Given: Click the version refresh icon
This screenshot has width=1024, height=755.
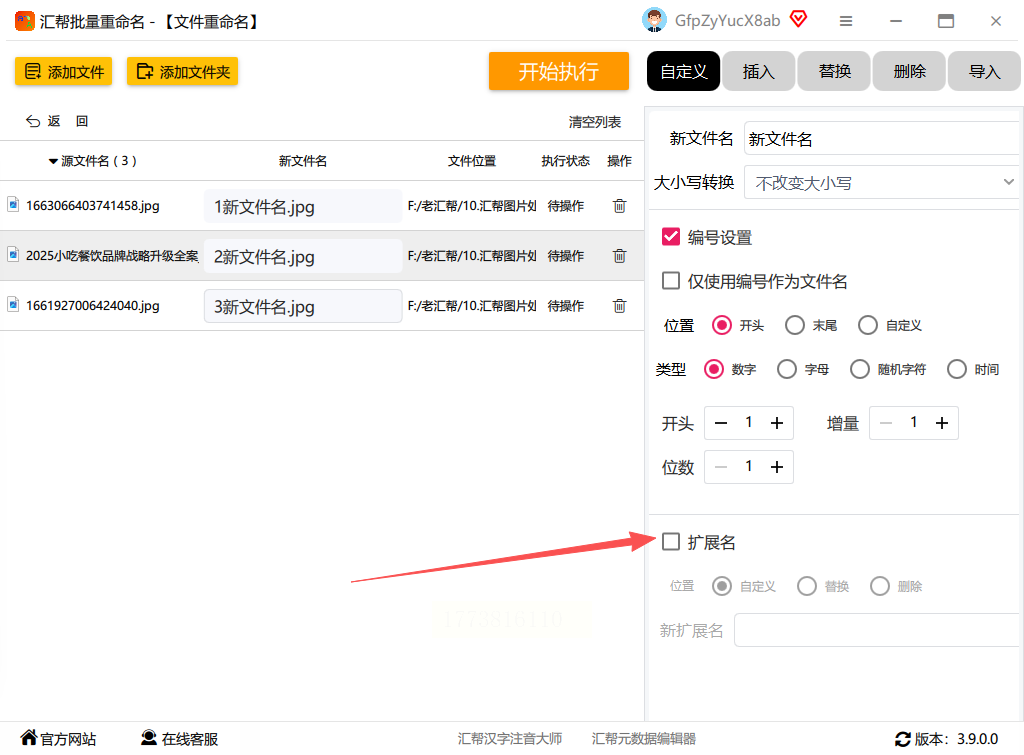Looking at the screenshot, I should click(x=903, y=739).
